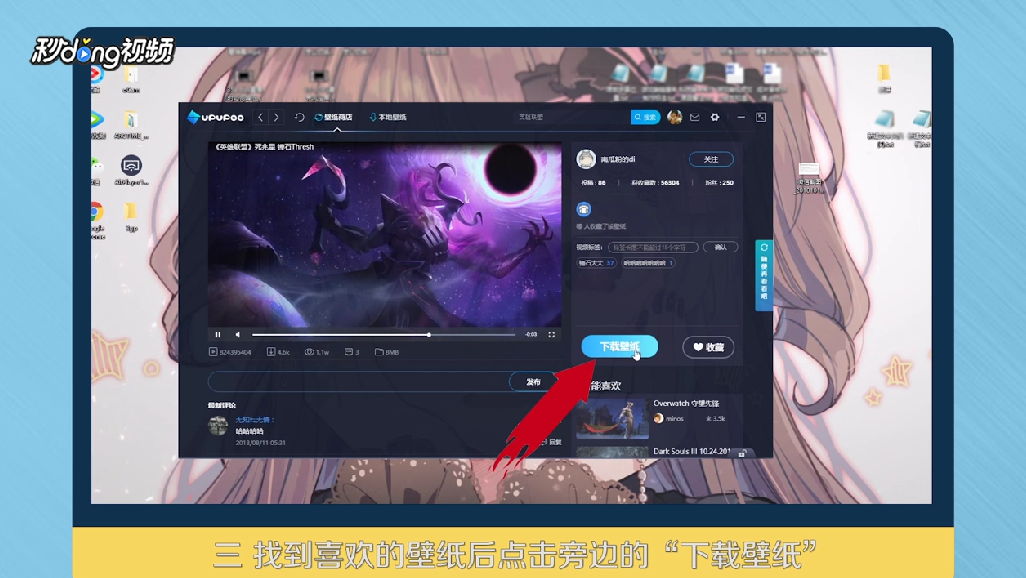Go back with the left arrow

tap(260, 117)
